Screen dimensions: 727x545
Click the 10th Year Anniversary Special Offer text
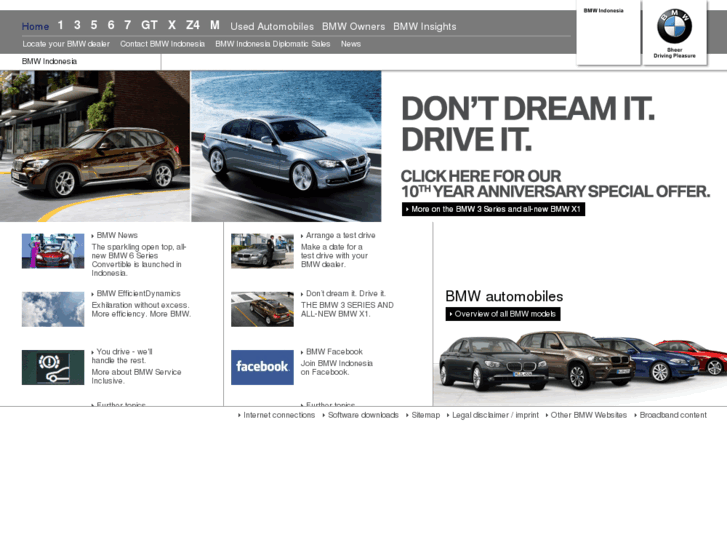555,192
